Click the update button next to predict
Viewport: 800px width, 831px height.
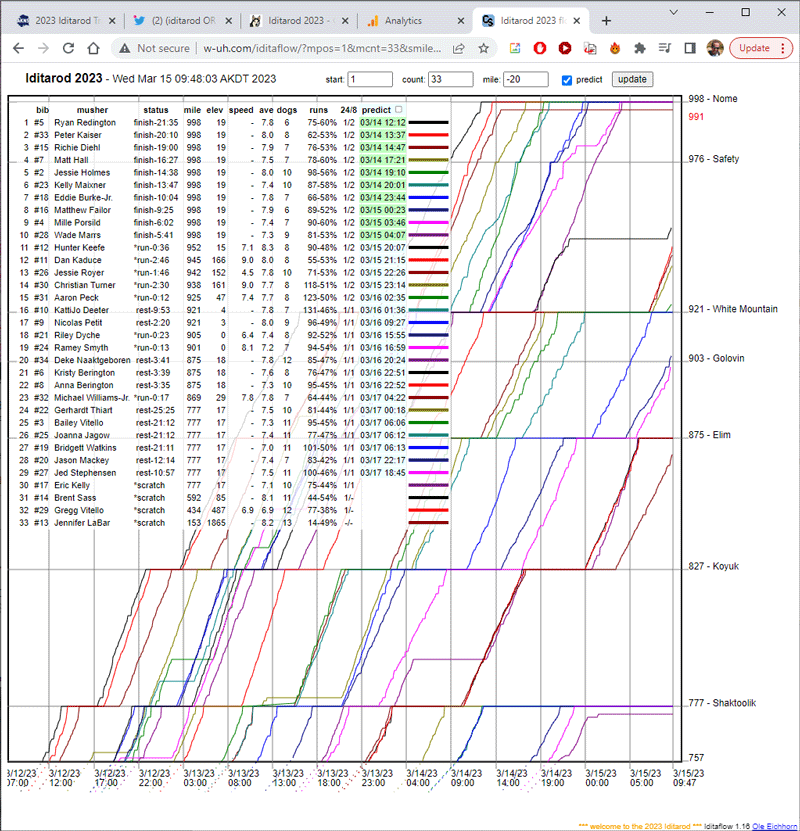(632, 79)
